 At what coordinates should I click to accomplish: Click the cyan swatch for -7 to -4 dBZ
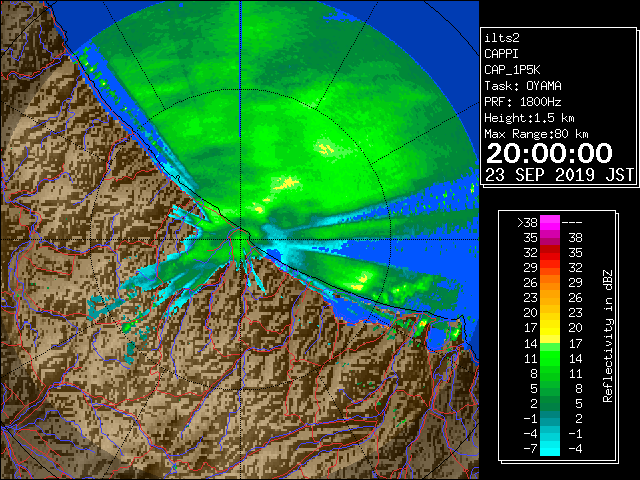pyautogui.click(x=550, y=448)
